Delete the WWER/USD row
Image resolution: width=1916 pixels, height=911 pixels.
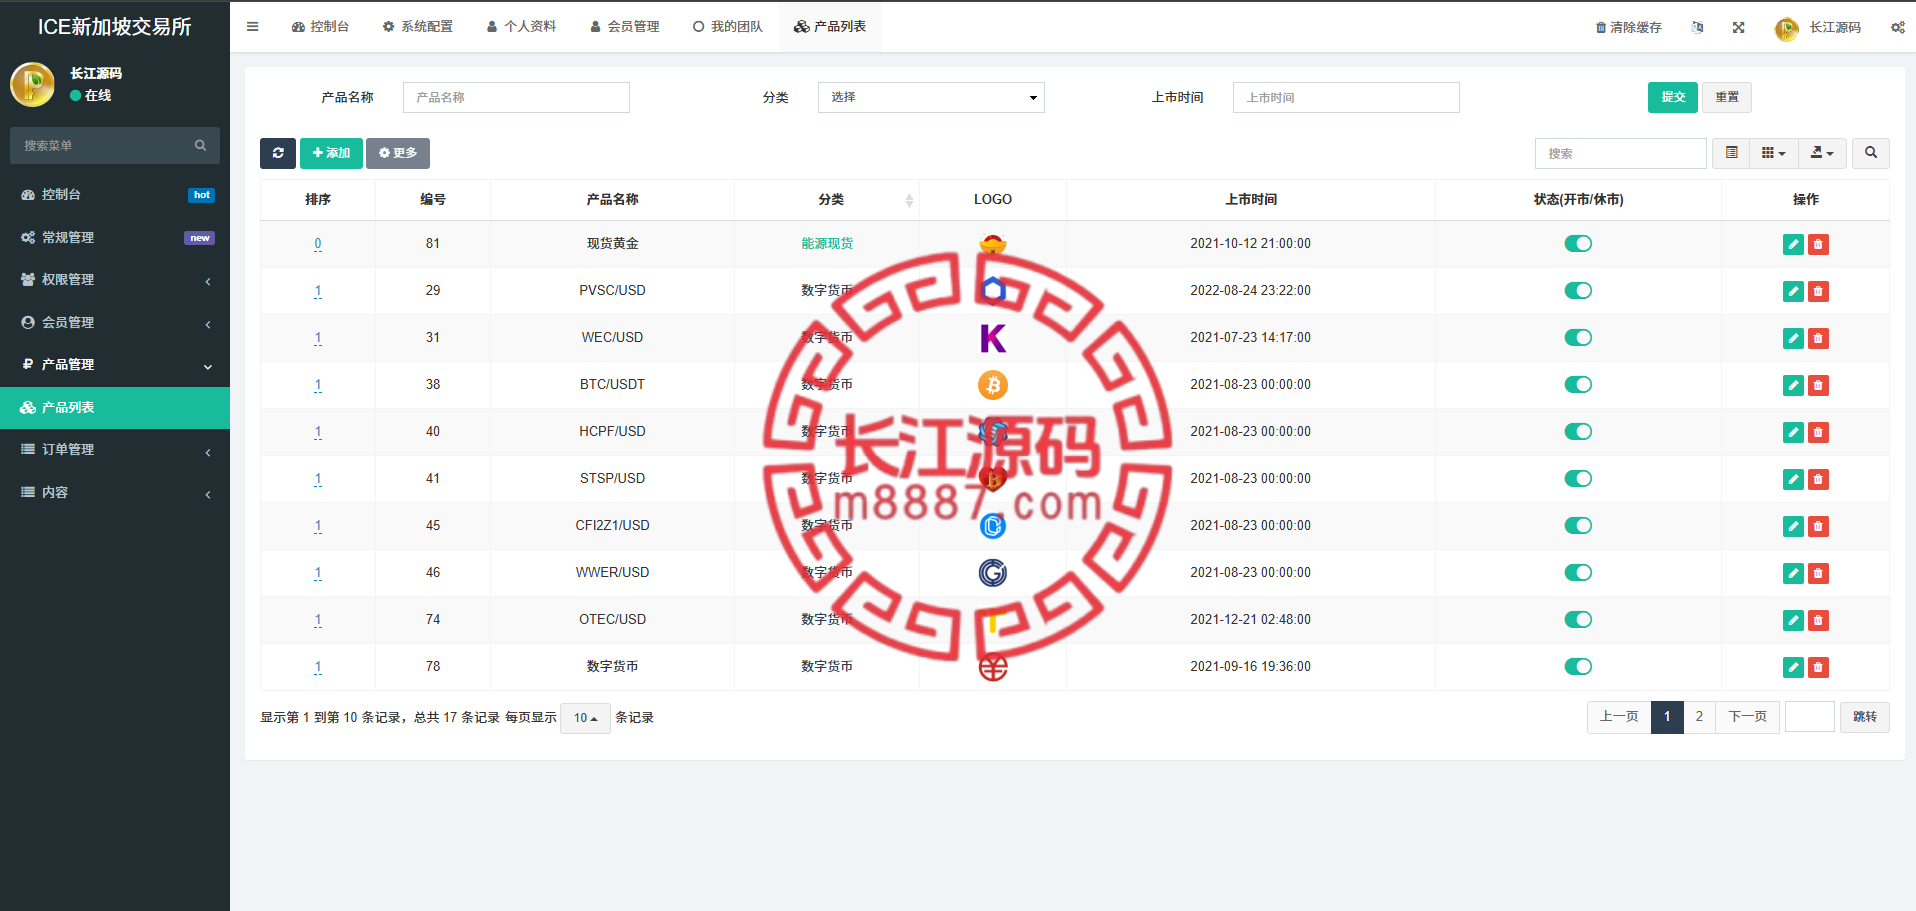(x=1818, y=573)
